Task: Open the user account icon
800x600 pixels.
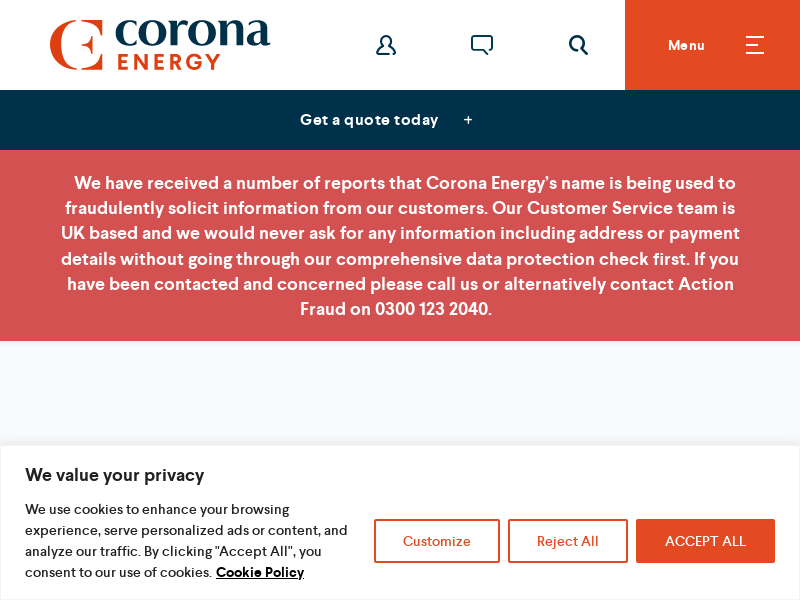Action: (386, 45)
